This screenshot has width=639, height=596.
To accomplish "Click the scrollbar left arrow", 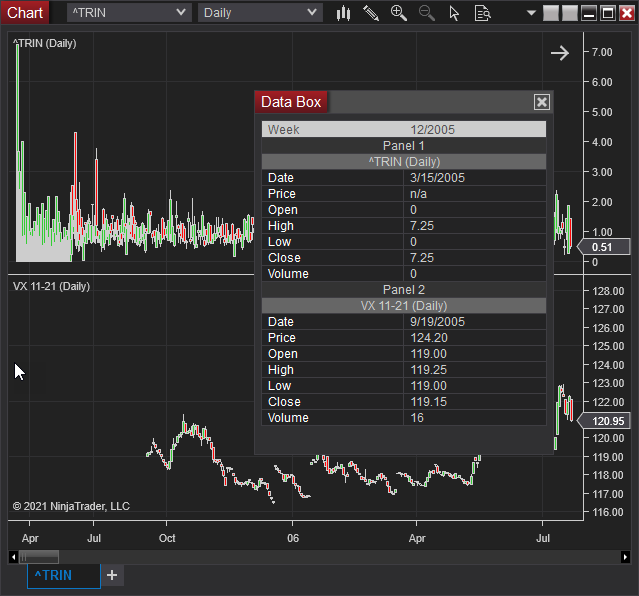I will 13,557.
